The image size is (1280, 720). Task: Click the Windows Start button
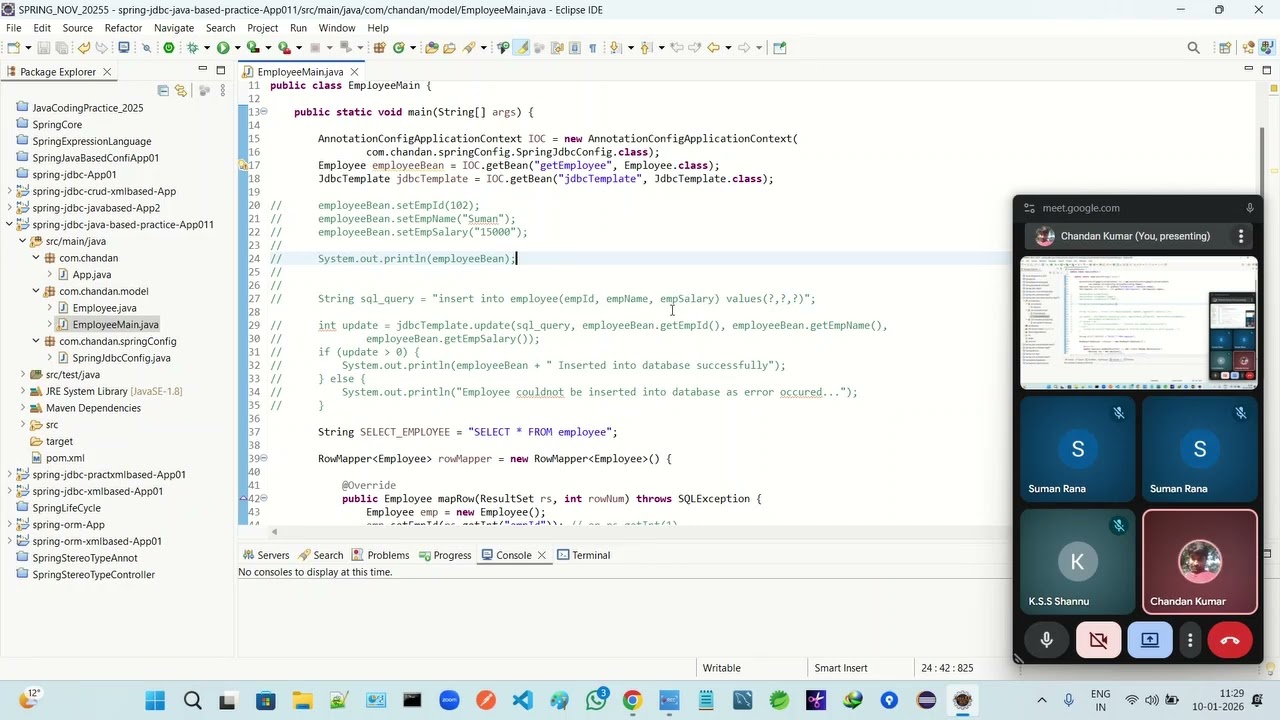[x=155, y=701]
